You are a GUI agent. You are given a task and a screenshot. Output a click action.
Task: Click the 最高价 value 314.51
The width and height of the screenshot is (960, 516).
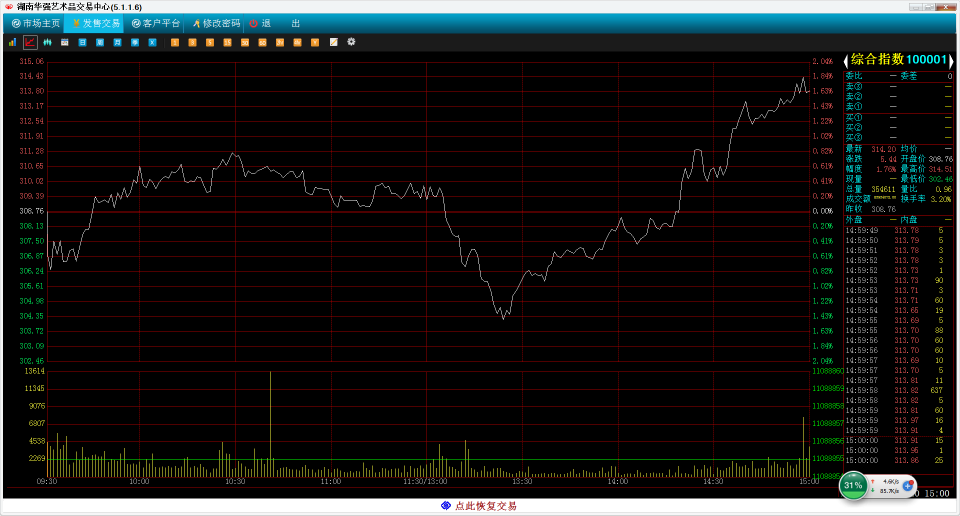pyautogui.click(x=940, y=169)
